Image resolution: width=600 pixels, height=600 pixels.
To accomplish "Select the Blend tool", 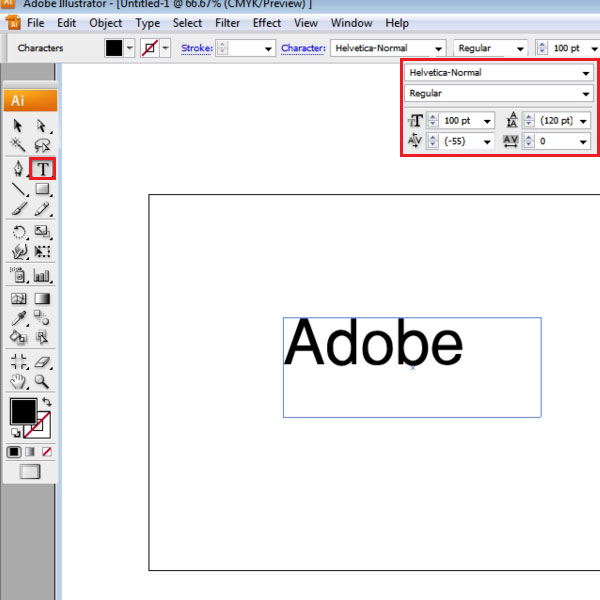I will click(x=41, y=317).
